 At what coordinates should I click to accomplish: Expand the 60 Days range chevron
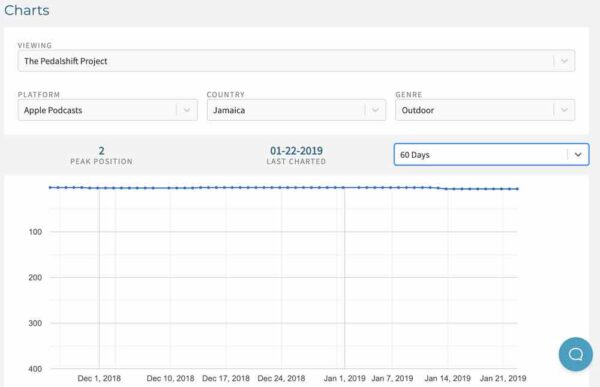[x=578, y=155]
